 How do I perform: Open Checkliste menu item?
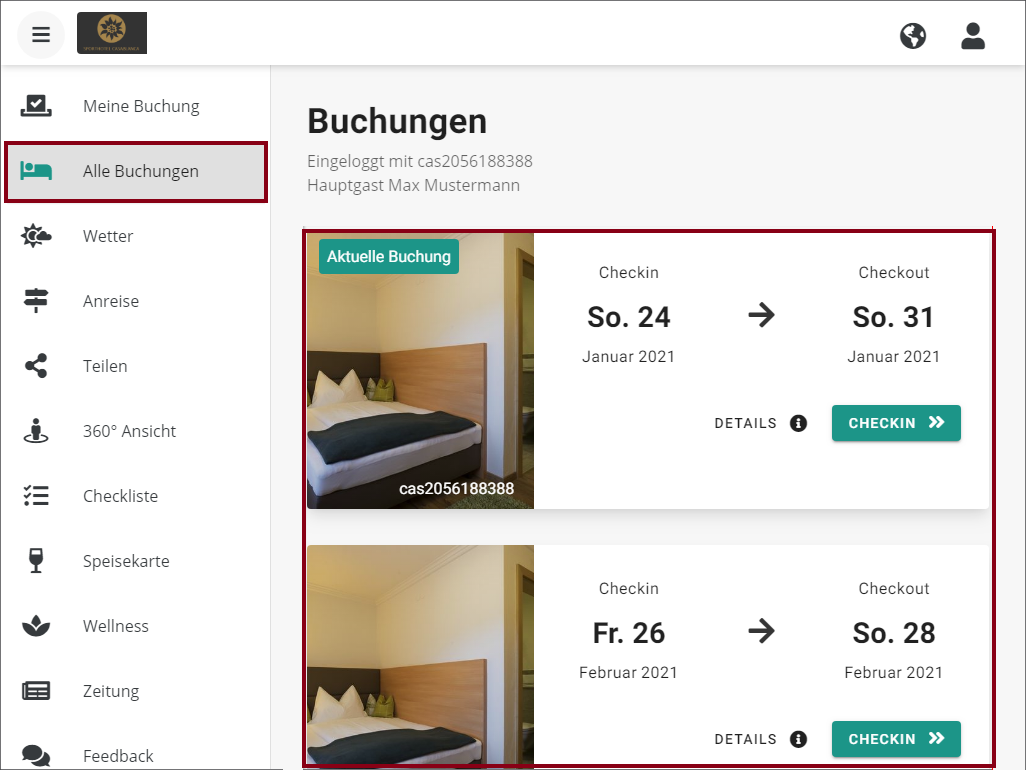tap(136, 496)
